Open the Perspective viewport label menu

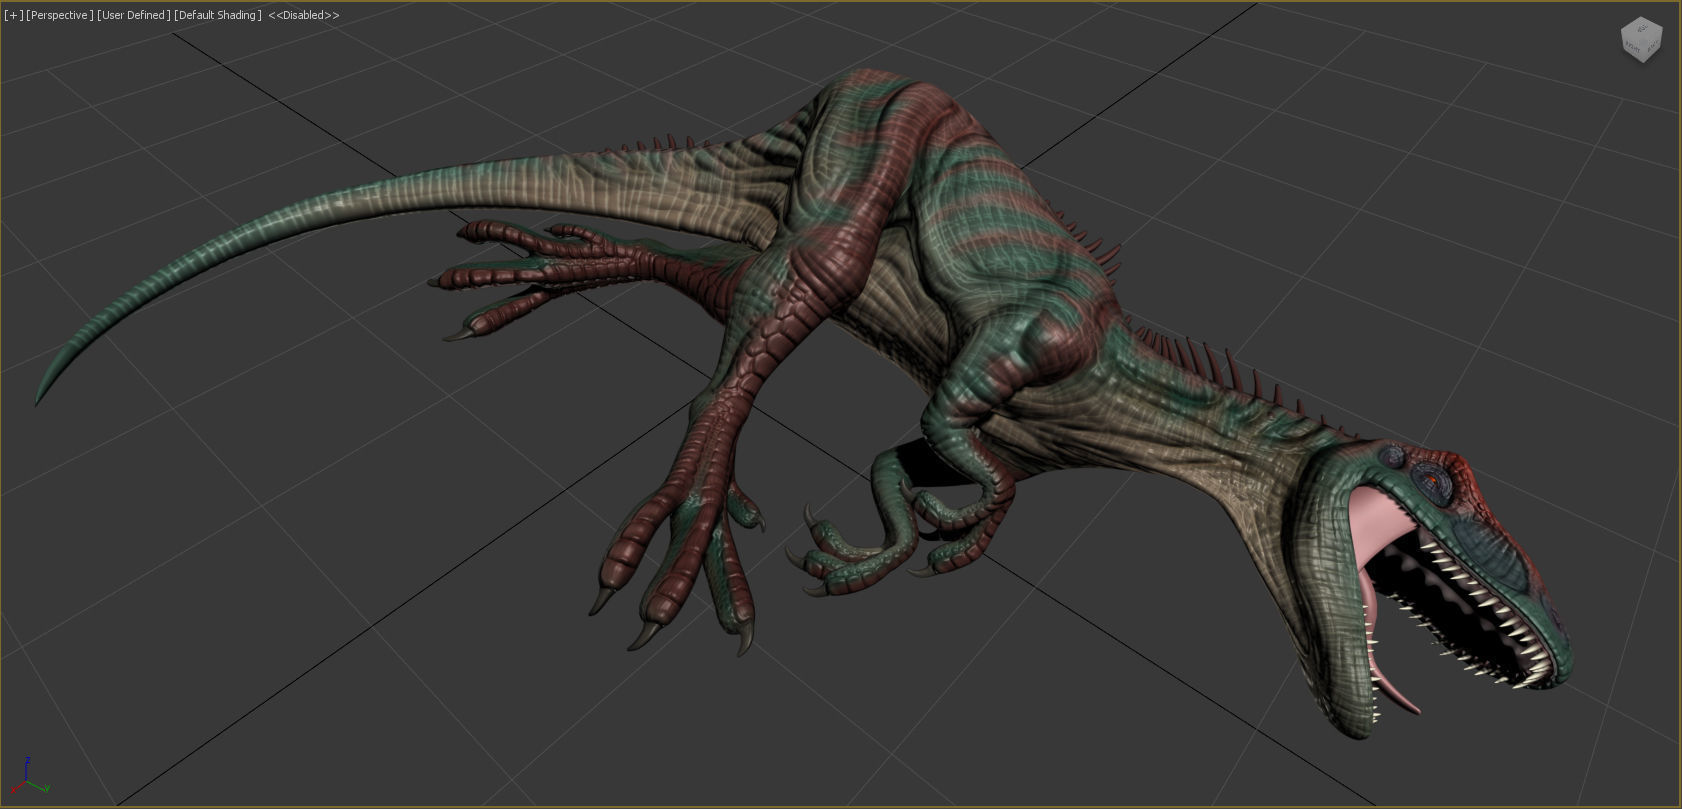click(60, 15)
